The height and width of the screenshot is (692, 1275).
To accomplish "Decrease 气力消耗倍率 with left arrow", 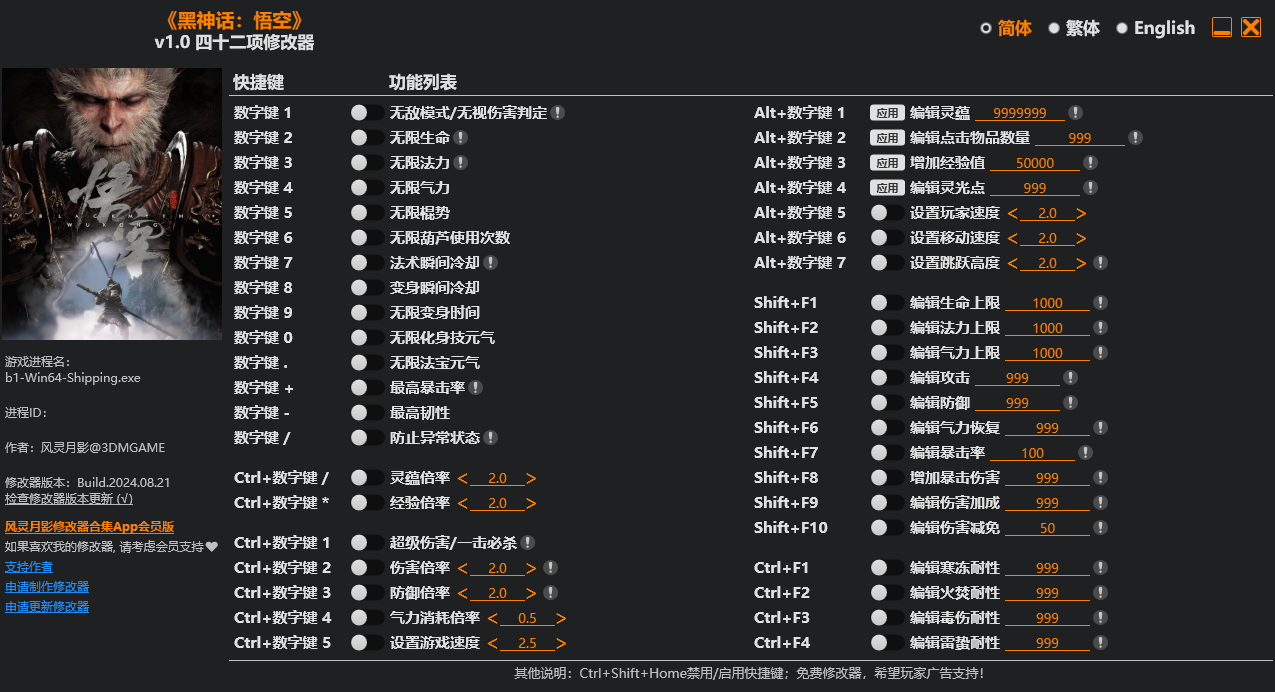I will (491, 617).
